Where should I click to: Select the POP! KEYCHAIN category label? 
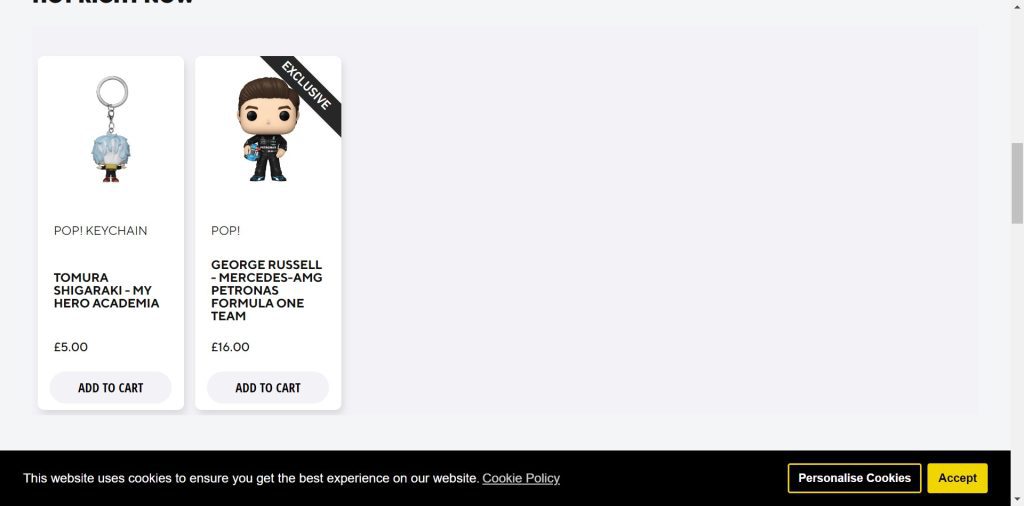(x=101, y=230)
